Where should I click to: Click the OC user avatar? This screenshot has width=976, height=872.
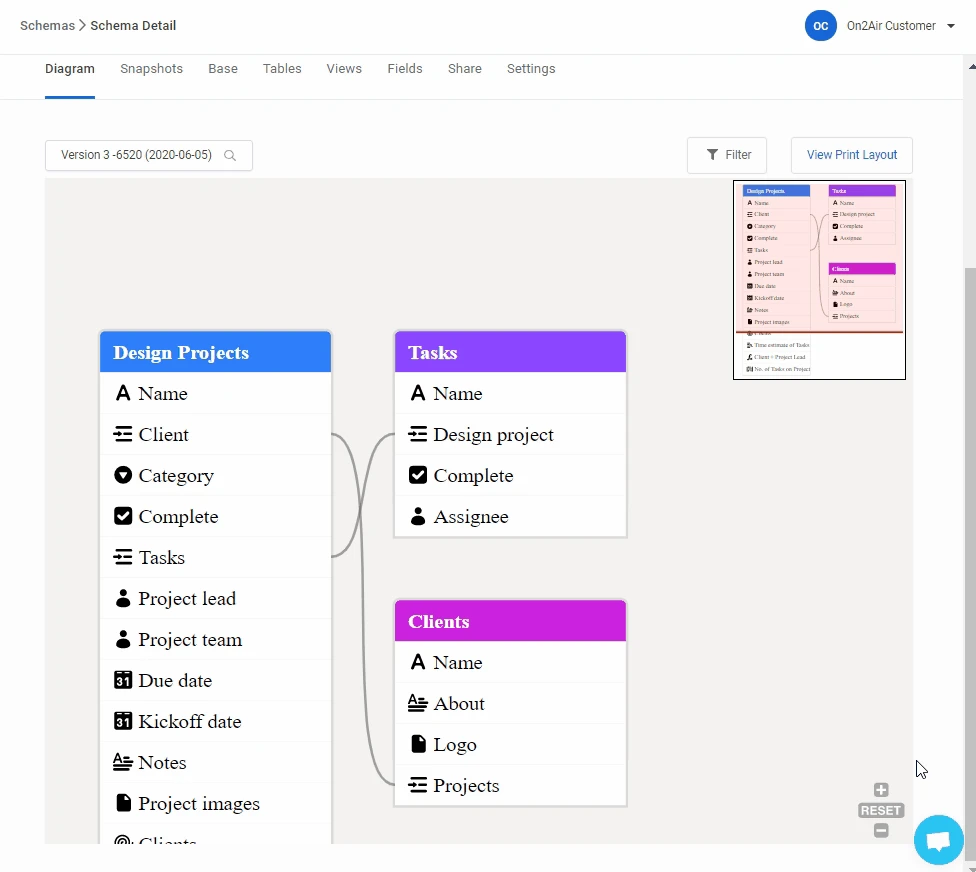(x=820, y=26)
